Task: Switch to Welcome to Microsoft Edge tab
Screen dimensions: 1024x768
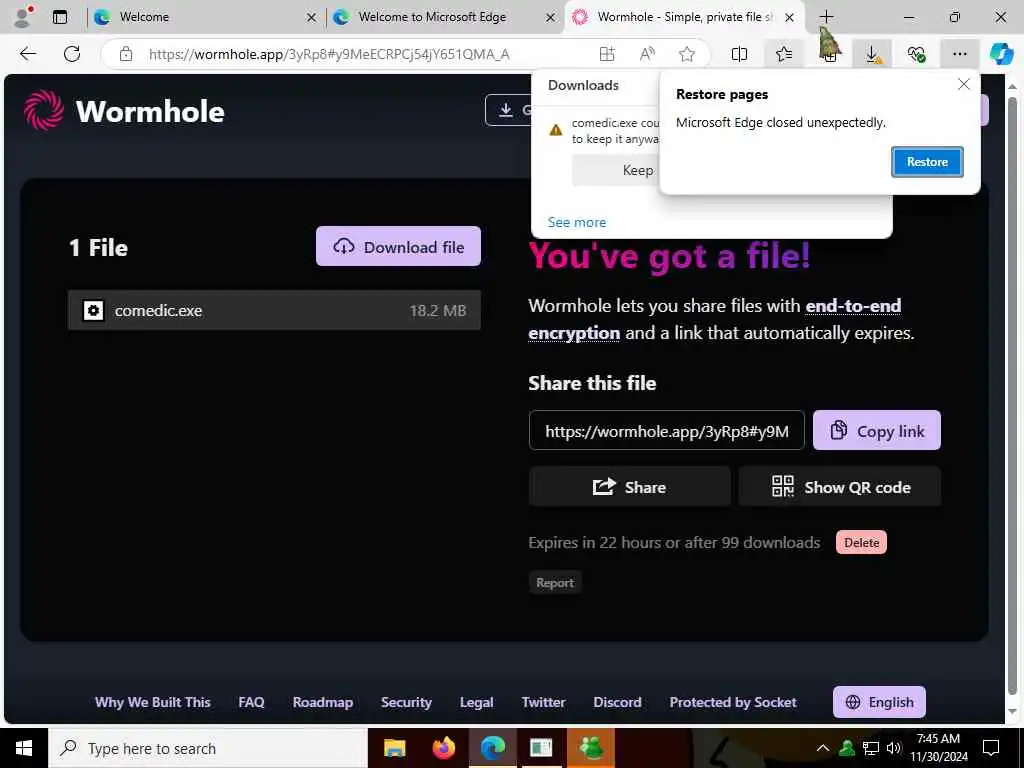Action: click(444, 17)
